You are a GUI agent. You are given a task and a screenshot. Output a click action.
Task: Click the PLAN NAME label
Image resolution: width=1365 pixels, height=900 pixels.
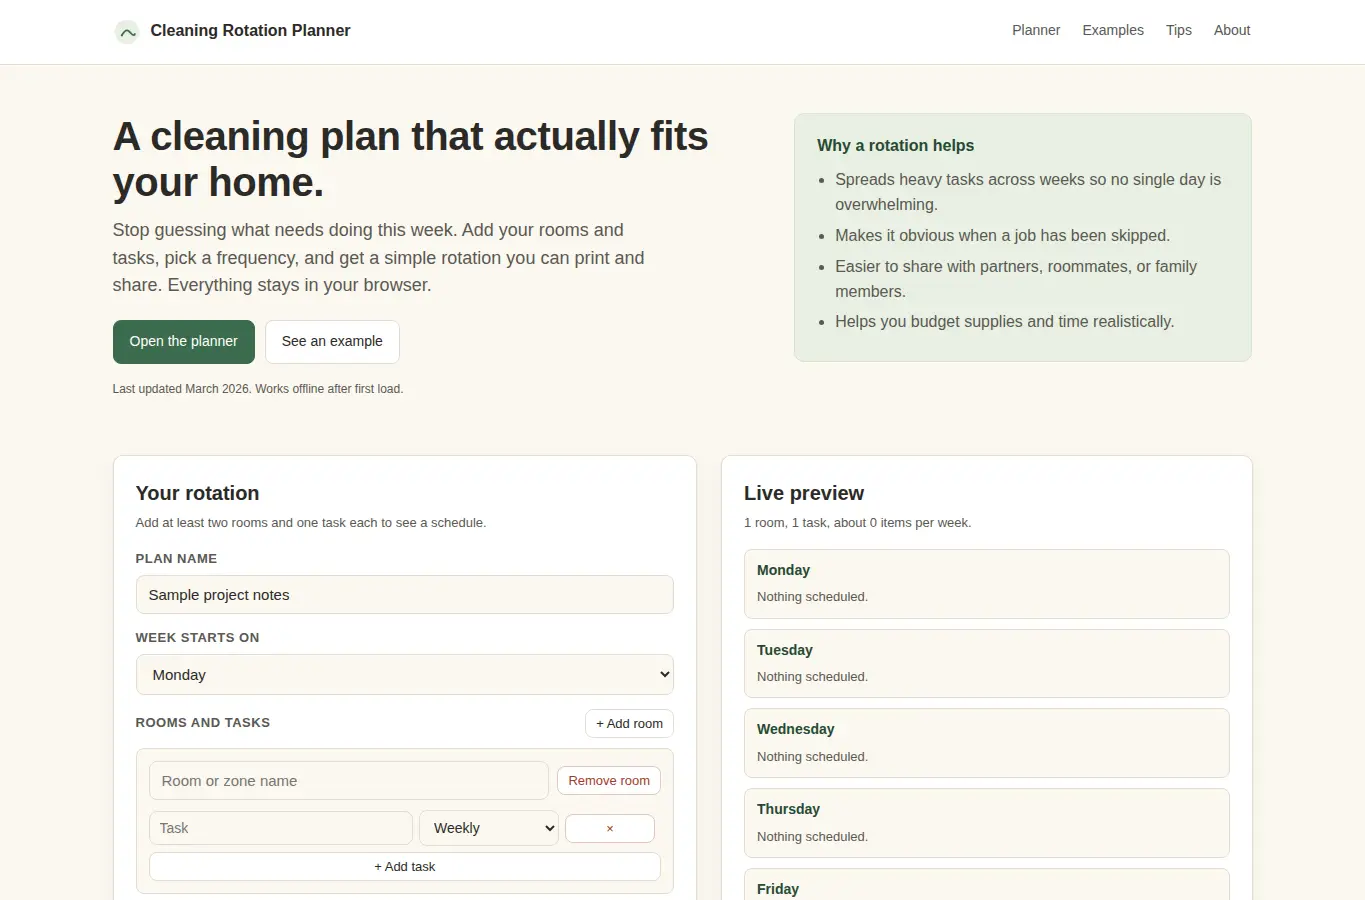(x=176, y=558)
